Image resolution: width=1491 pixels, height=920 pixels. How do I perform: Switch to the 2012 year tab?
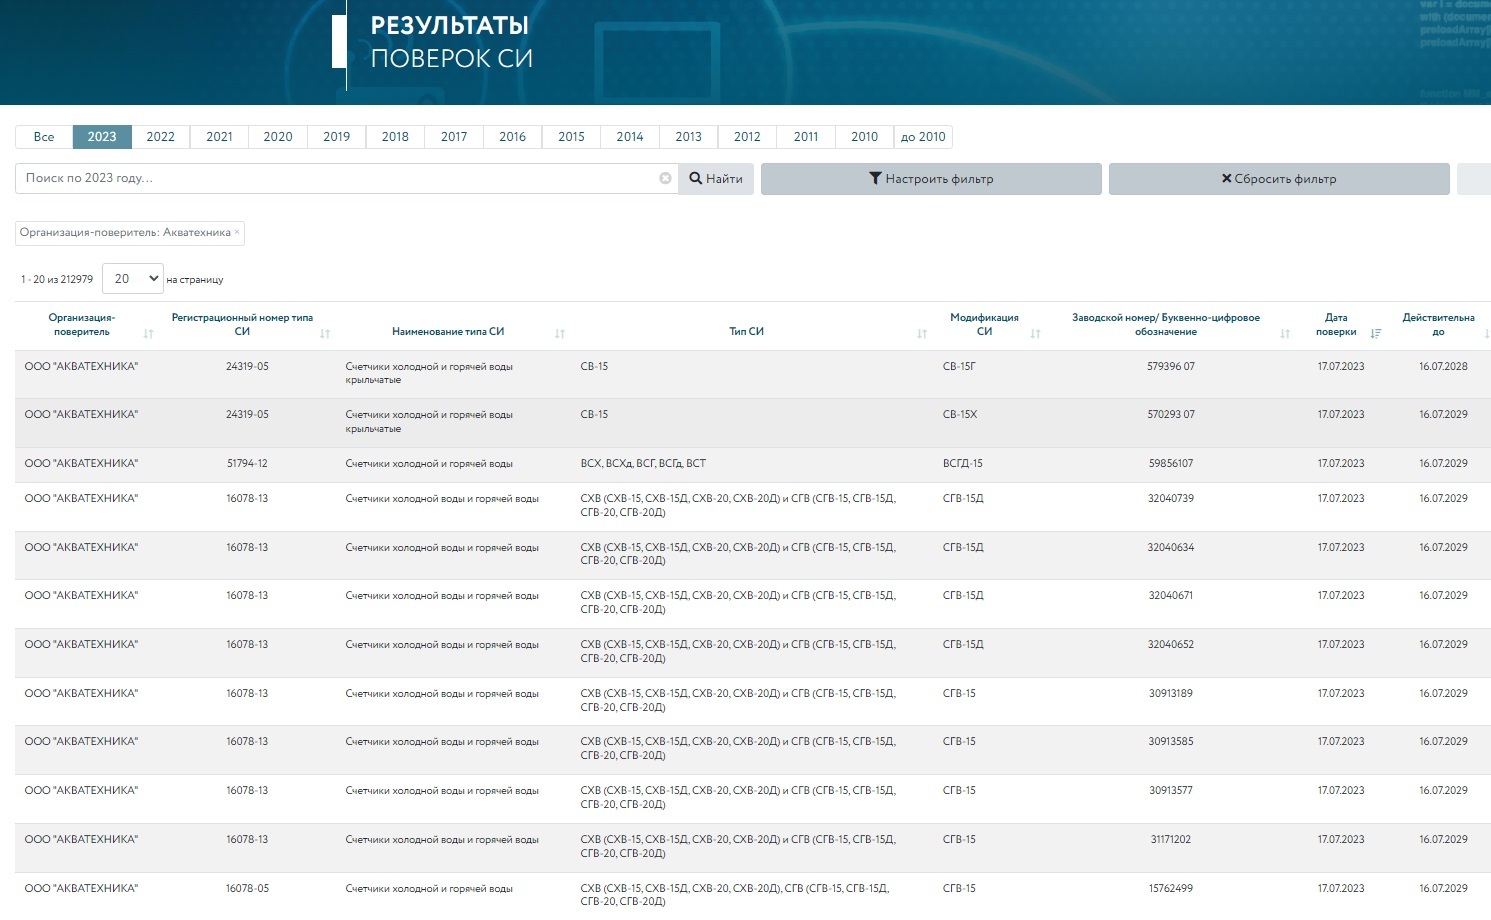(x=747, y=137)
